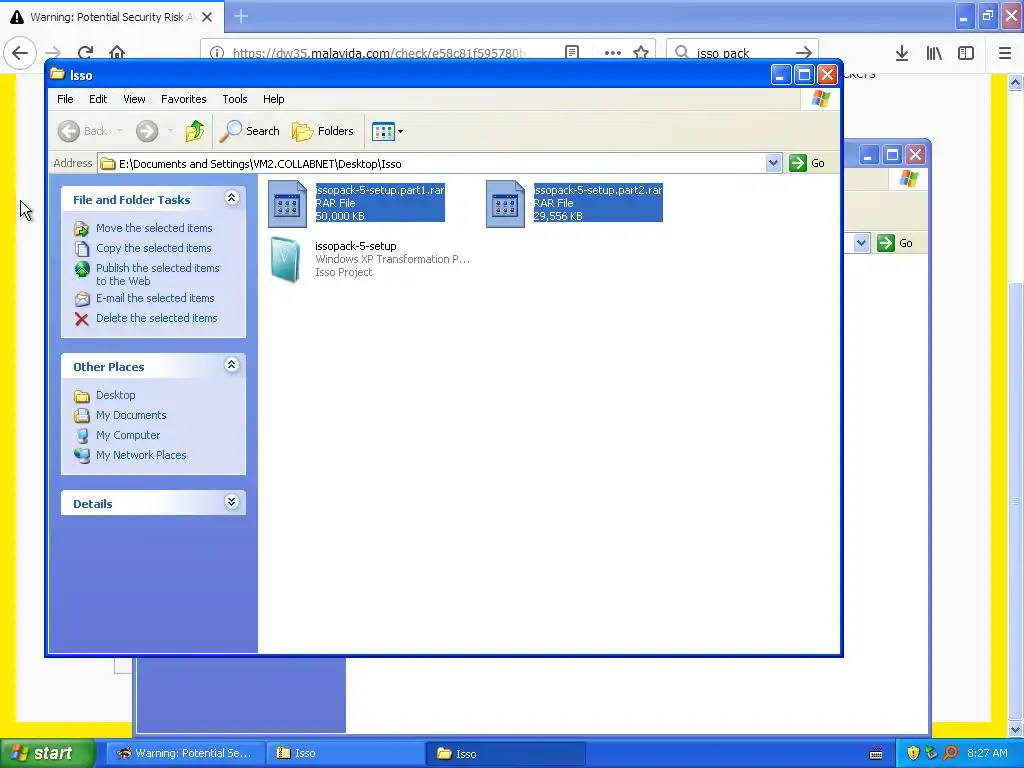The width and height of the screenshot is (1024, 768).
Task: Click the isso pack search box
Action: [741, 53]
